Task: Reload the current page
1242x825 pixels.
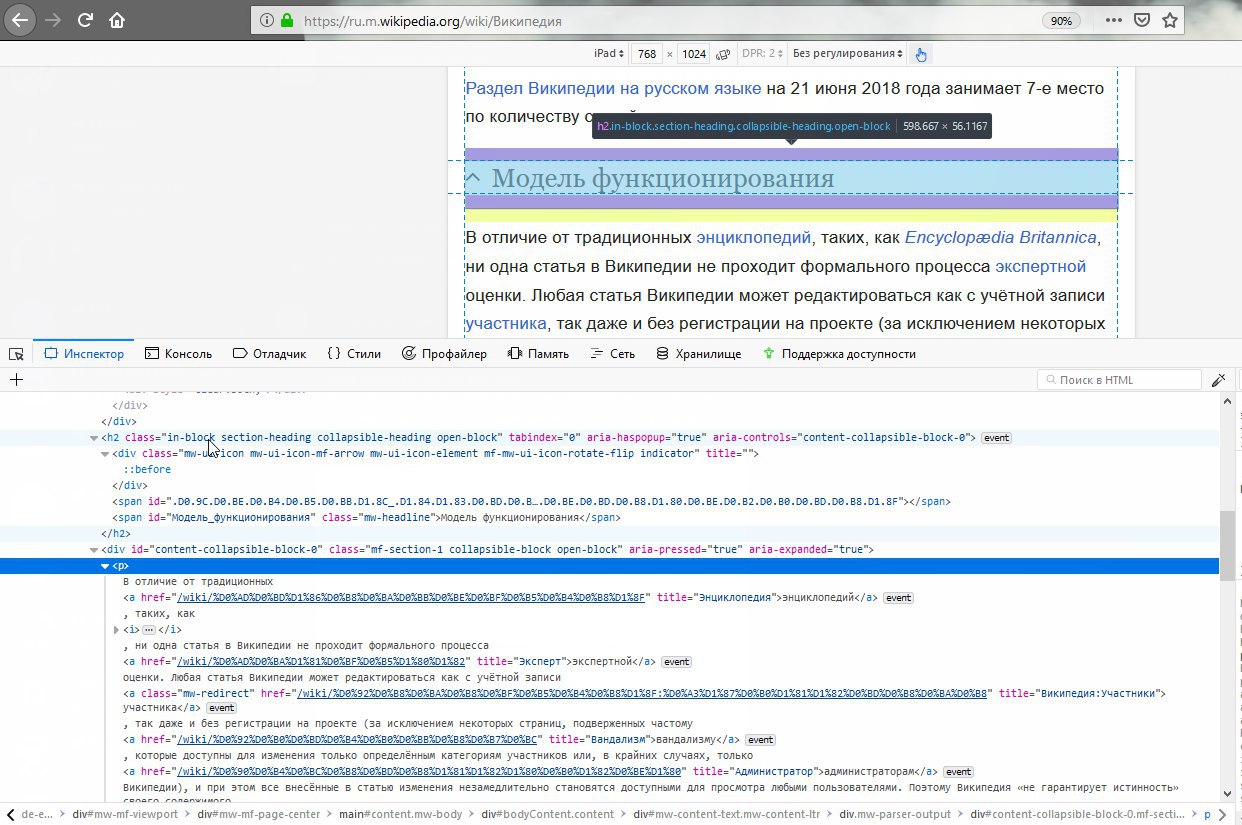Action: (x=86, y=20)
